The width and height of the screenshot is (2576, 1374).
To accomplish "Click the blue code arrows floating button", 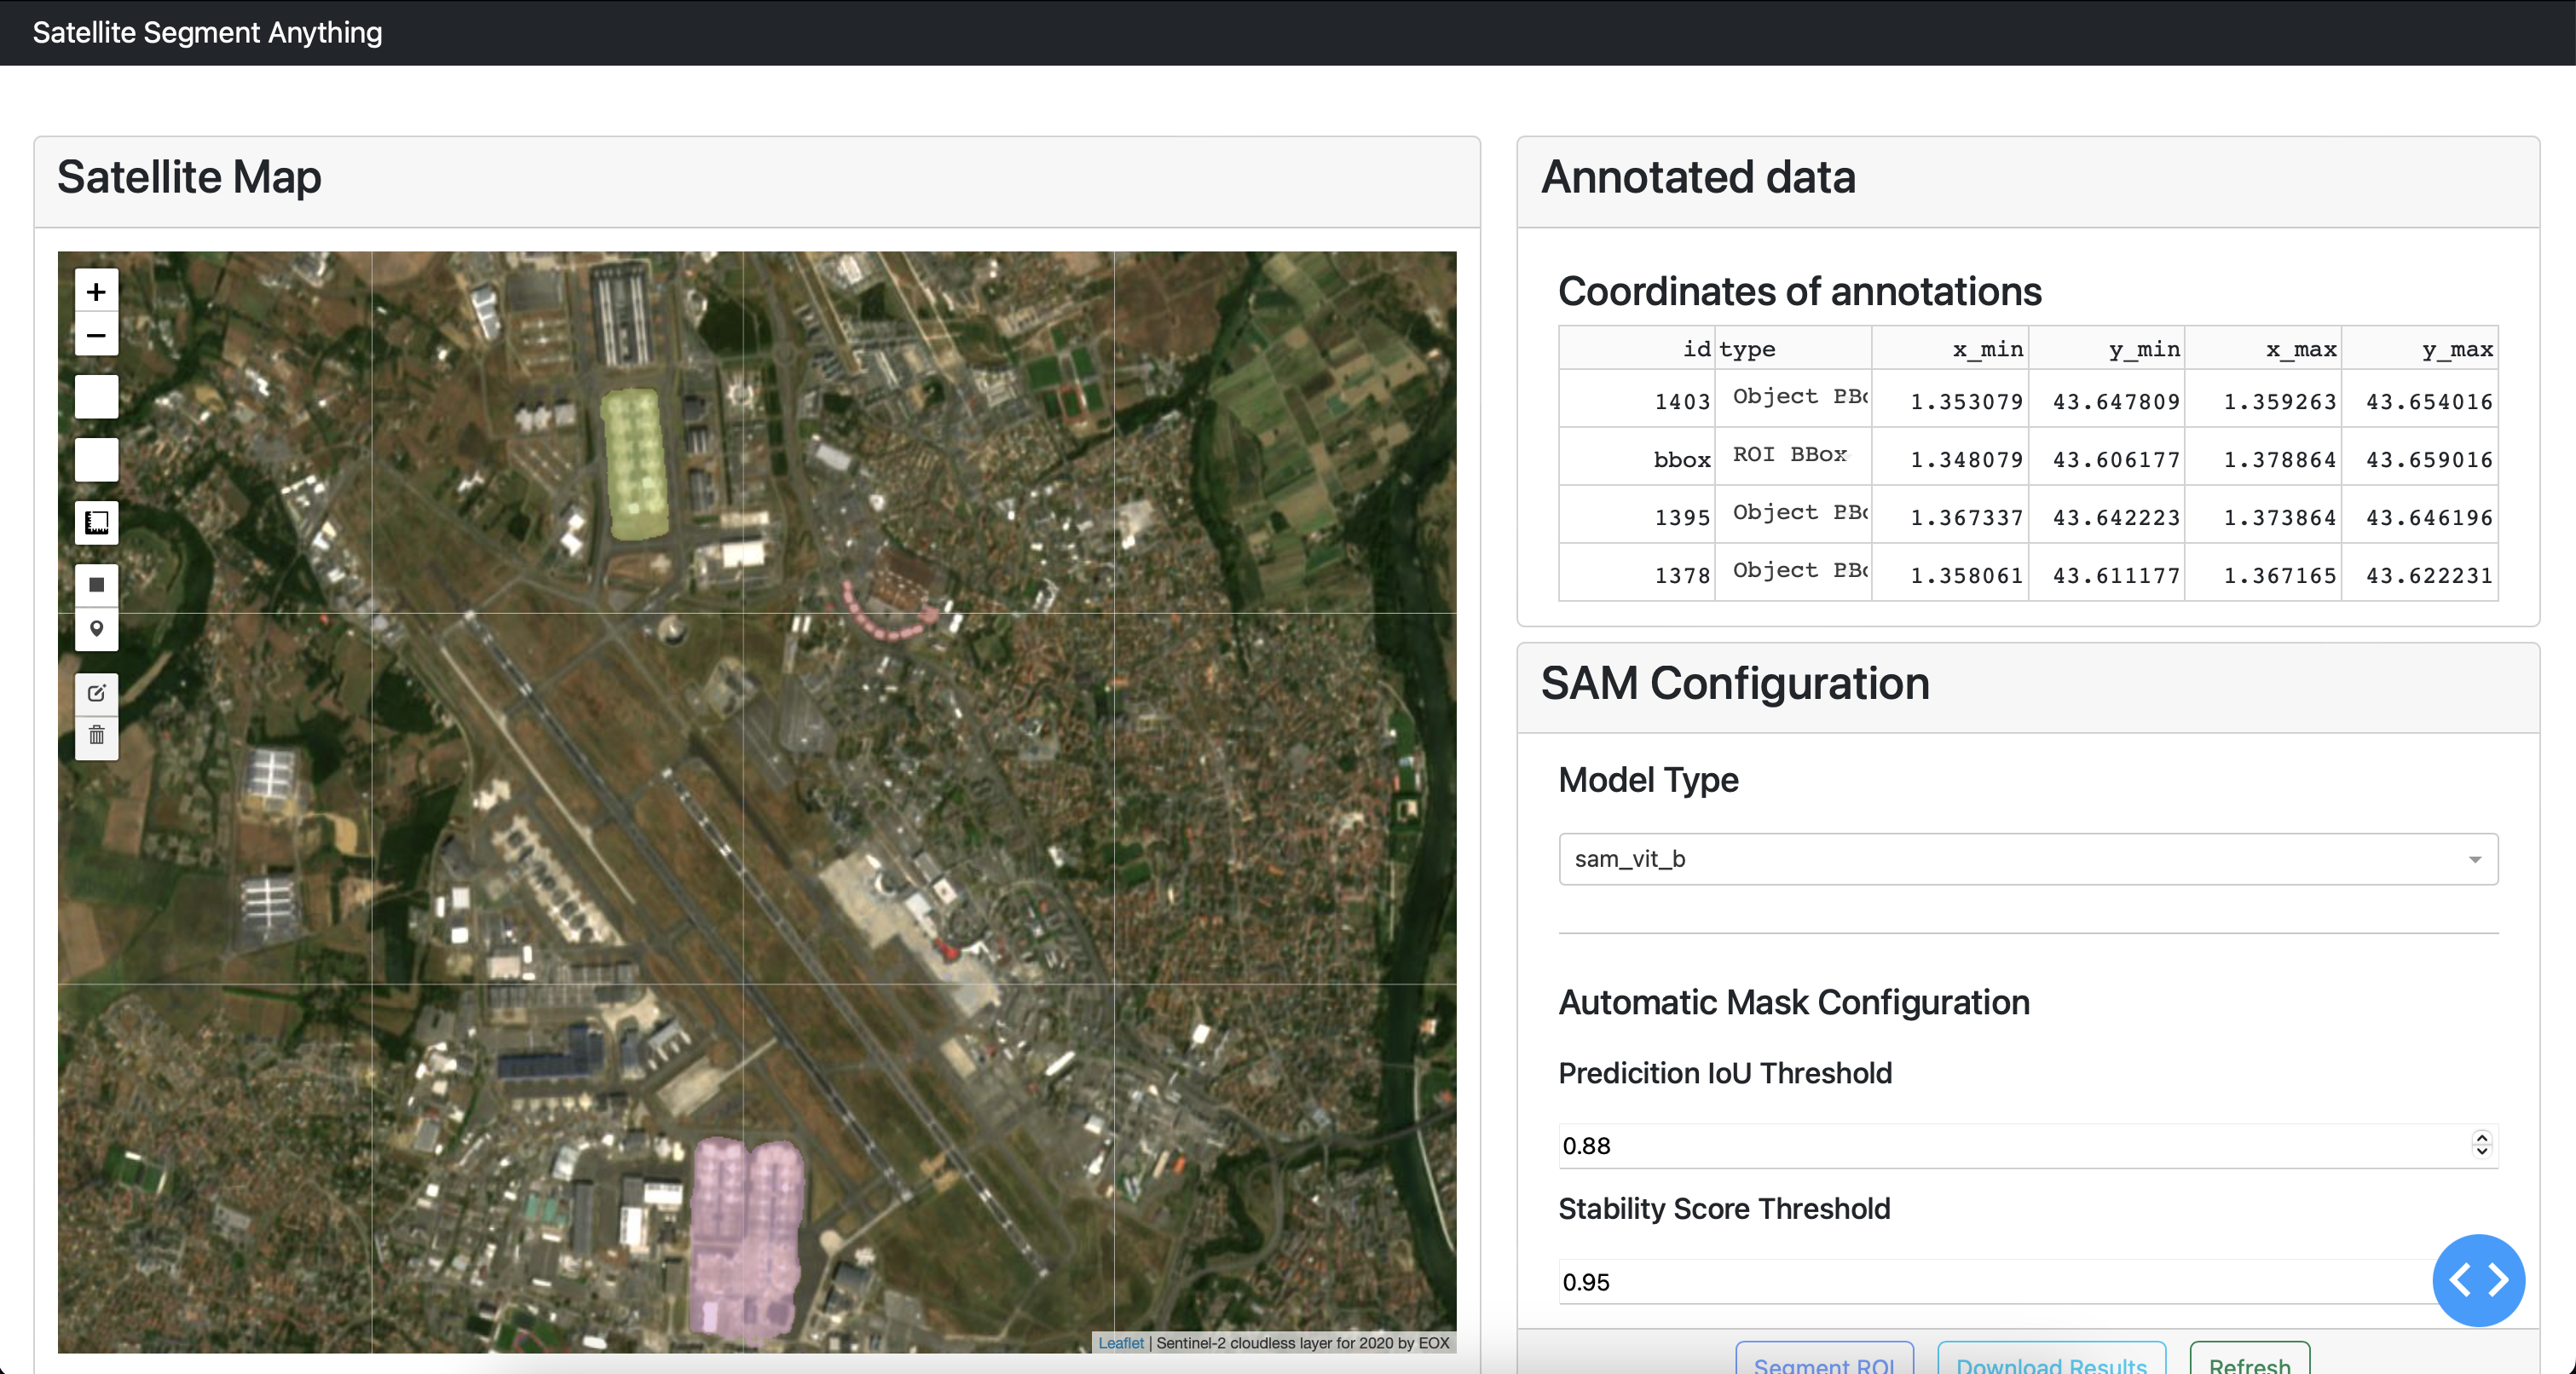I will pos(2477,1279).
